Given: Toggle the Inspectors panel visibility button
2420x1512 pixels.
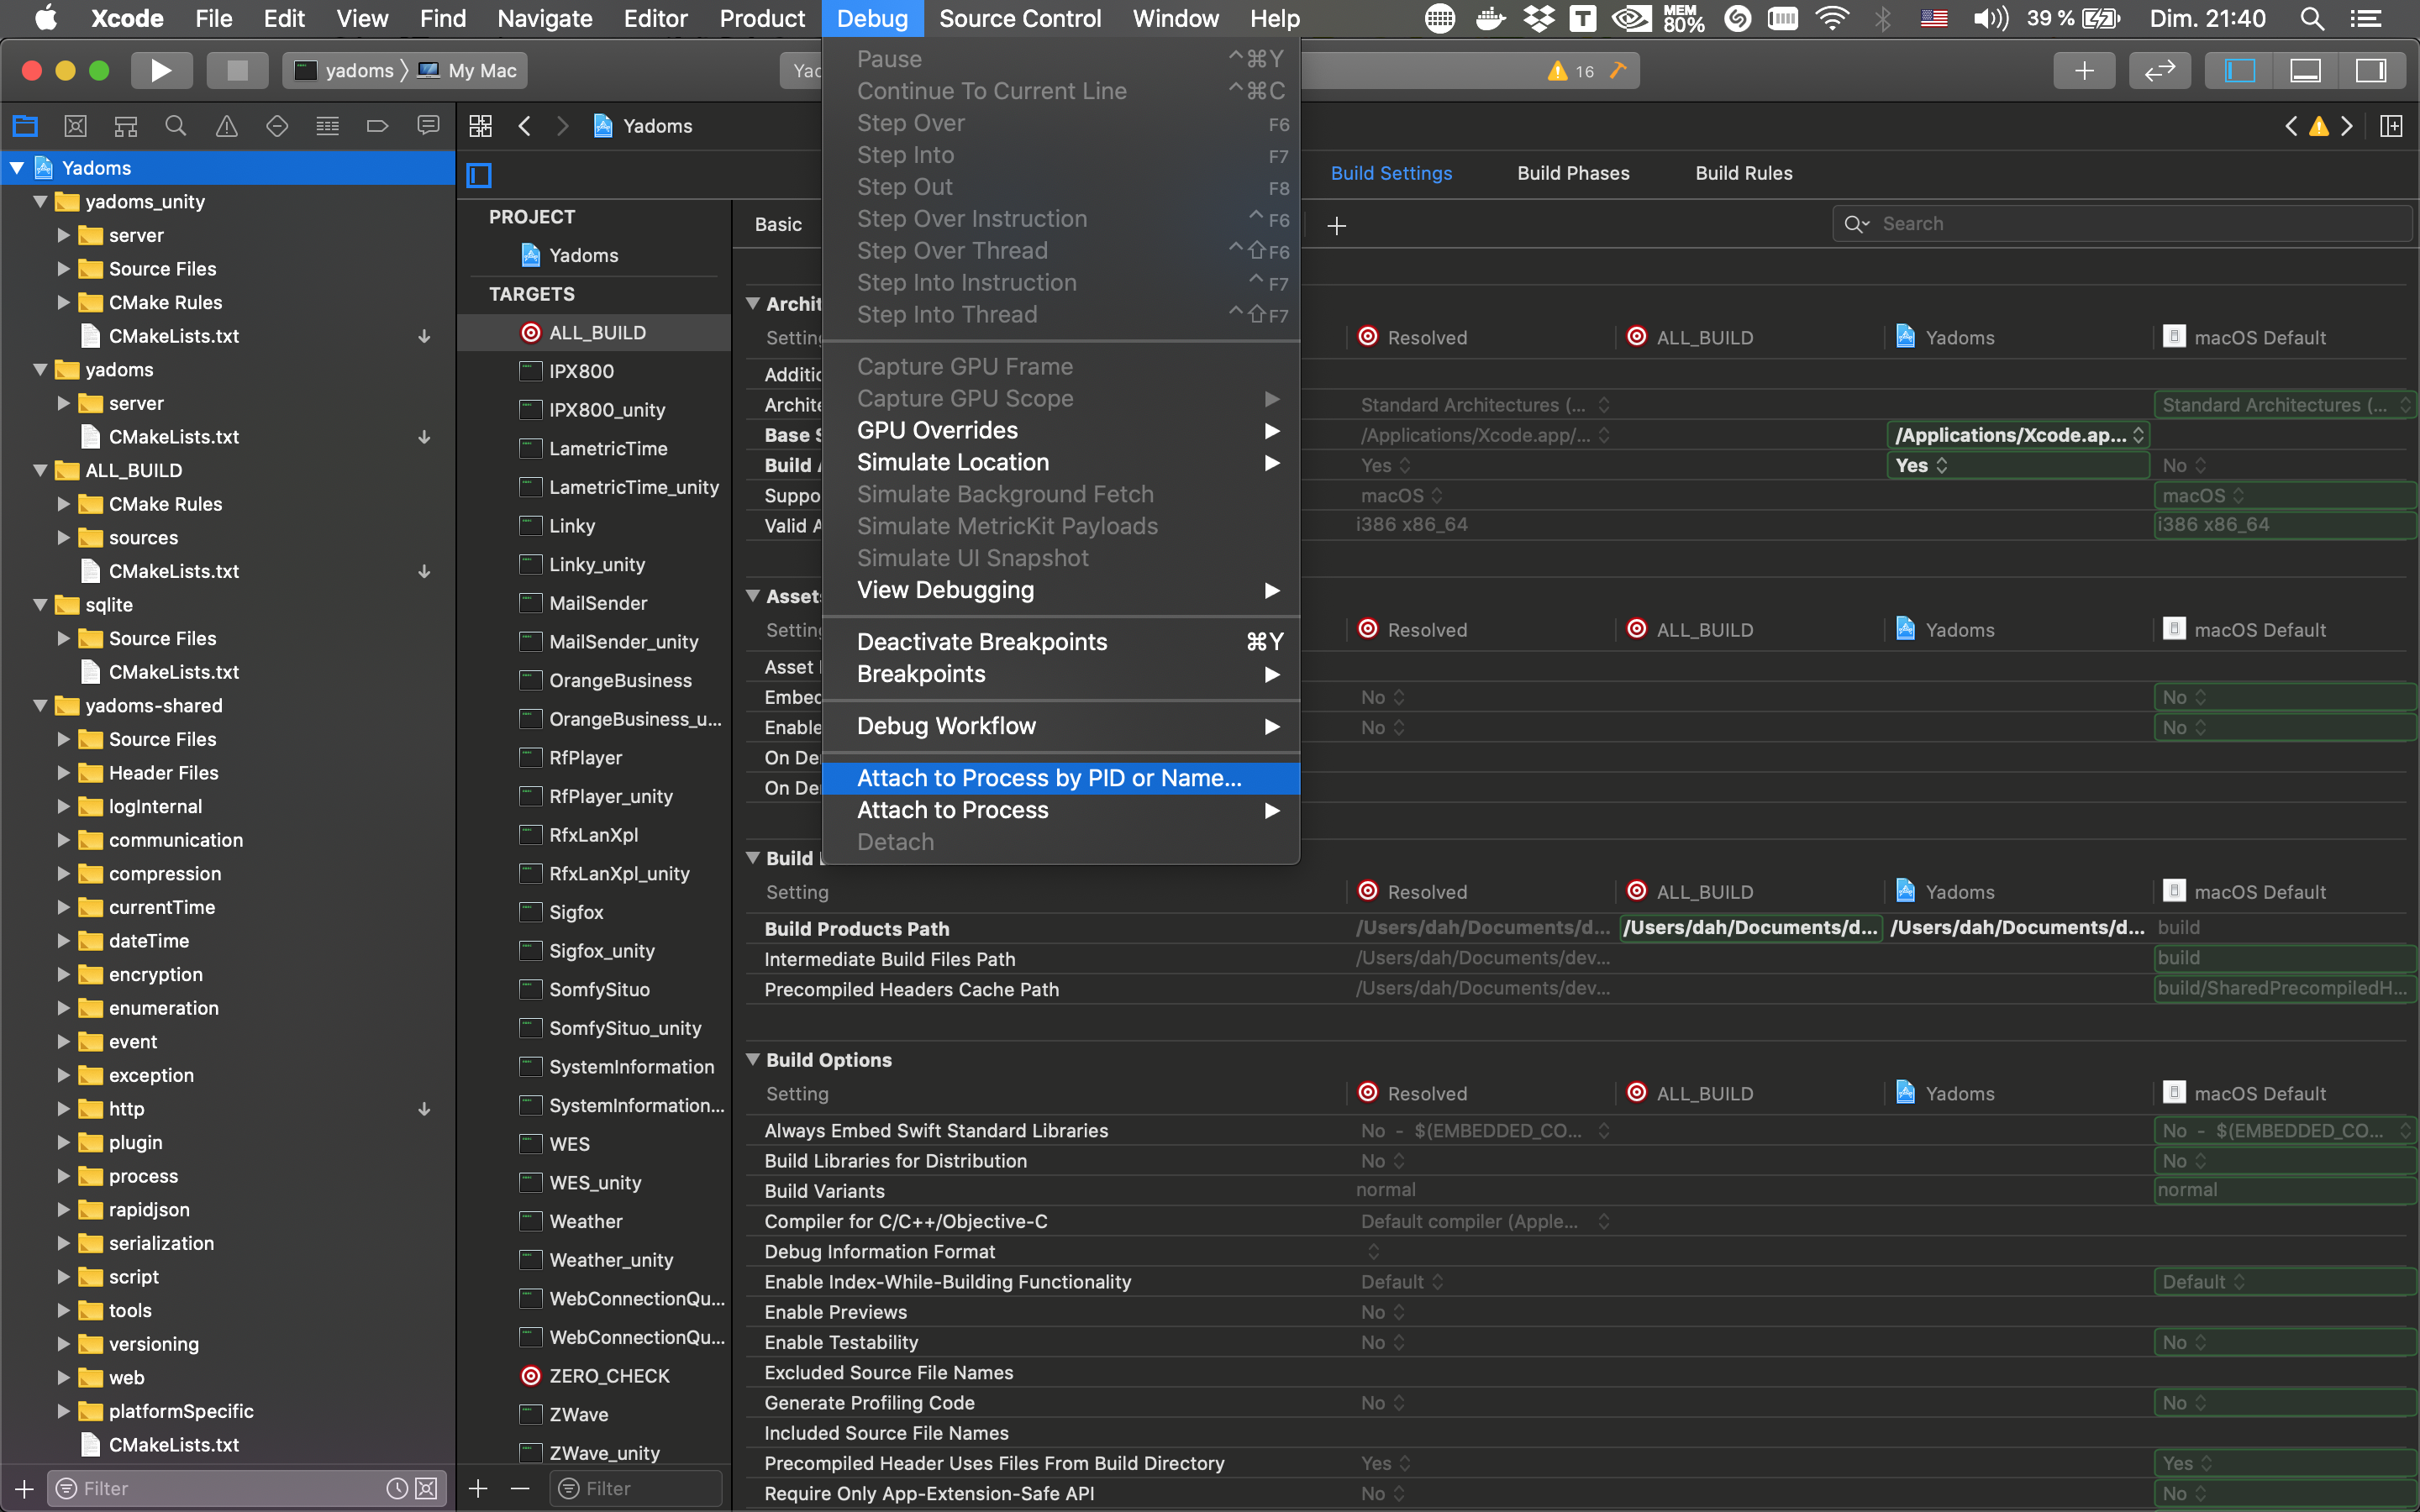Looking at the screenshot, I should coord(2371,70).
